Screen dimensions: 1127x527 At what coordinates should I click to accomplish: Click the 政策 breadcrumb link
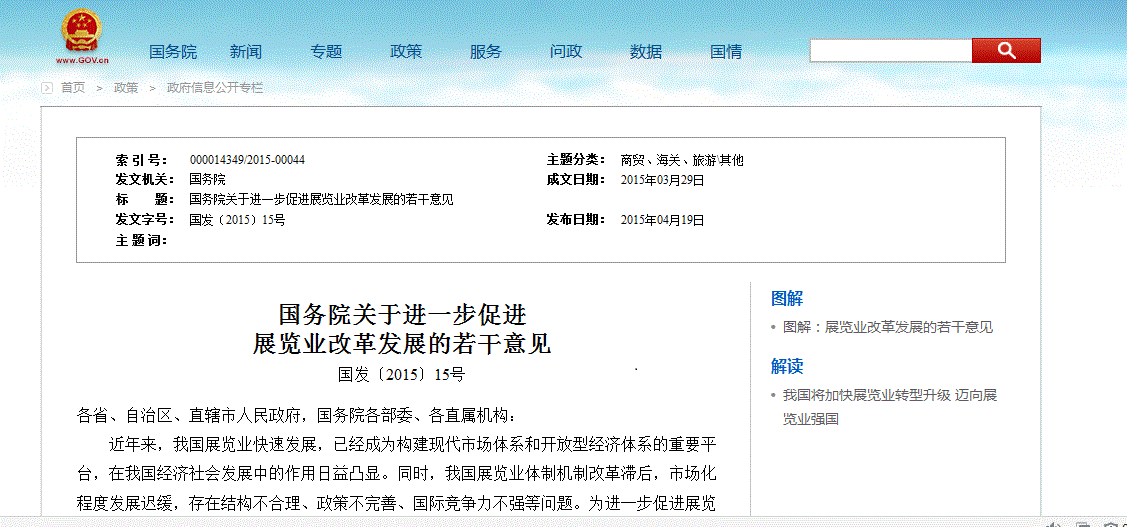tap(126, 88)
